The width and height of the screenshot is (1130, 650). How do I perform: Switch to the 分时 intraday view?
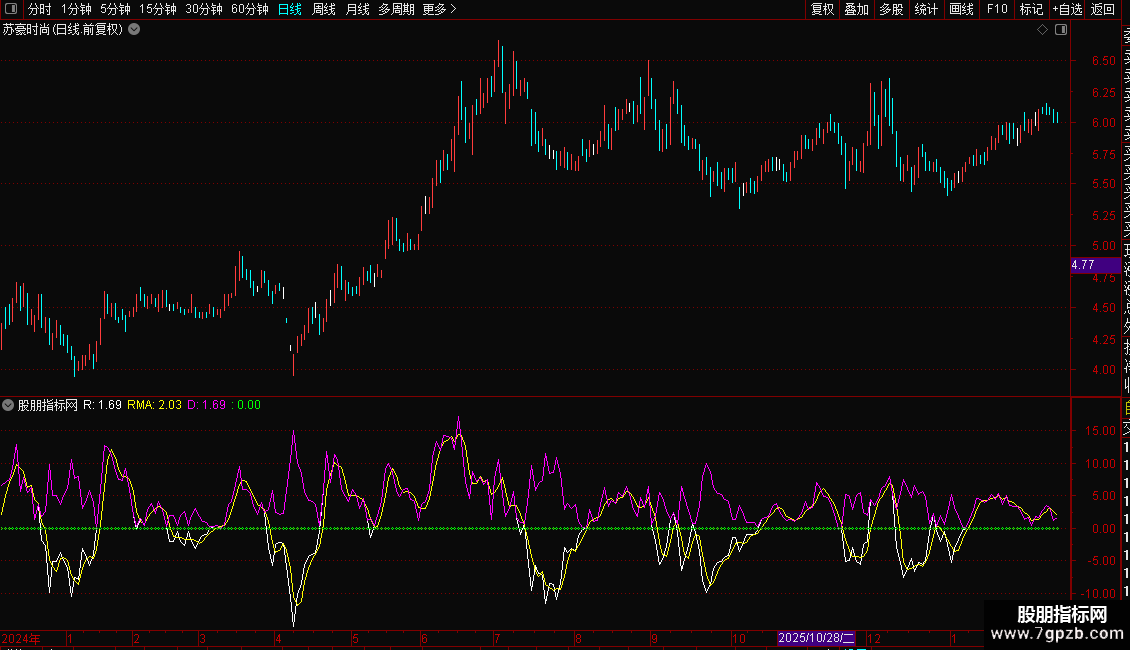[40, 9]
